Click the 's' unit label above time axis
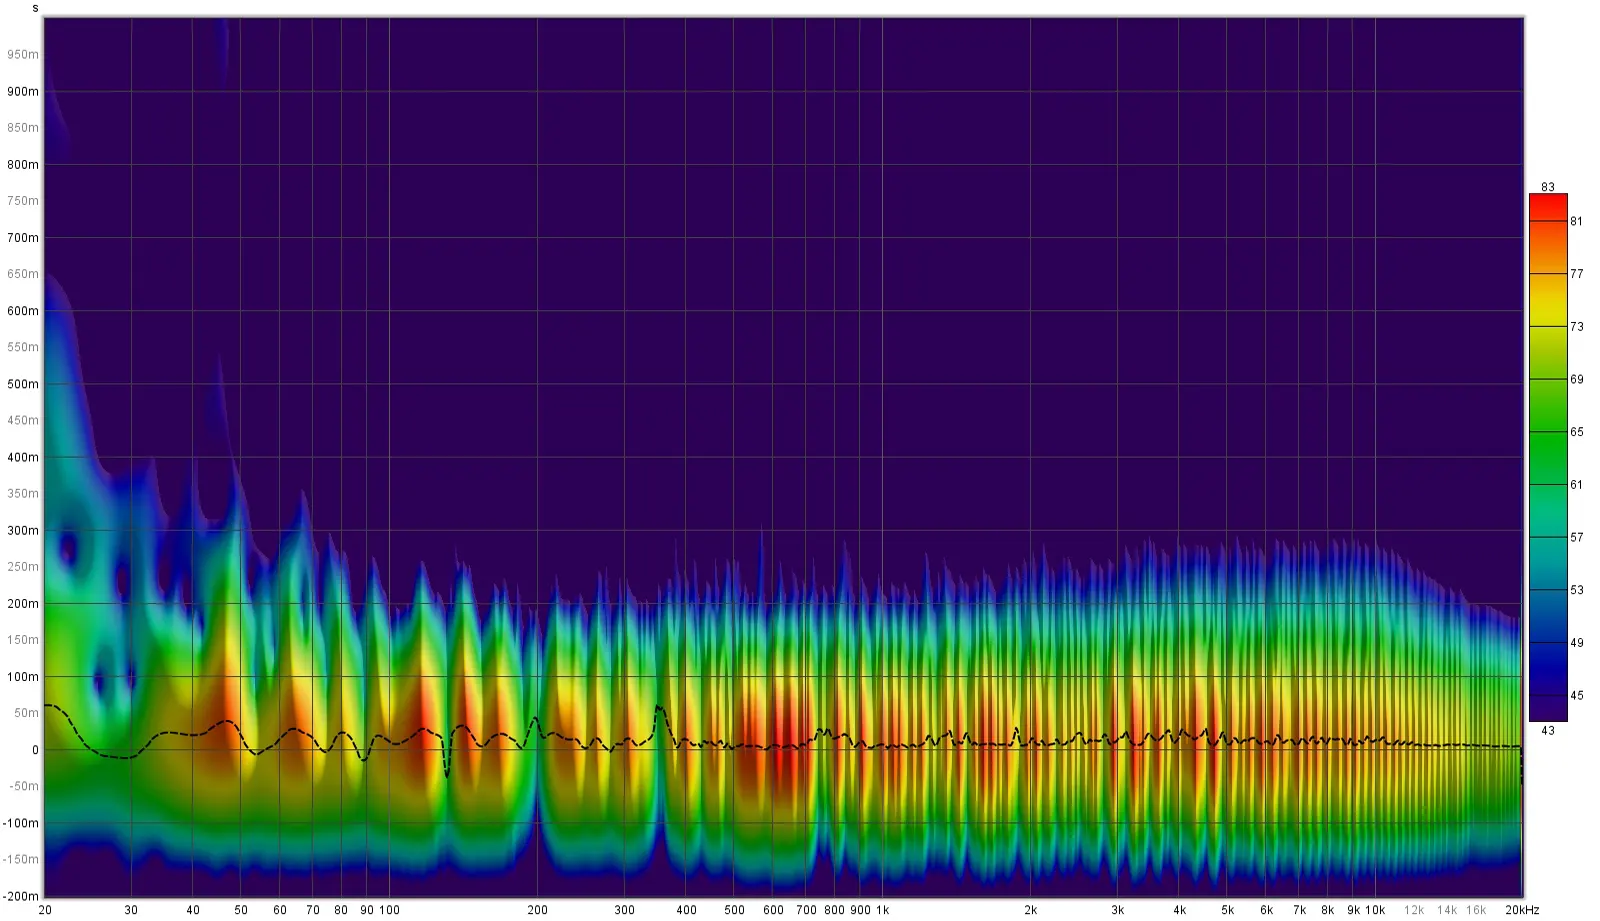Screen dimensions: 1600x921 coord(35,8)
